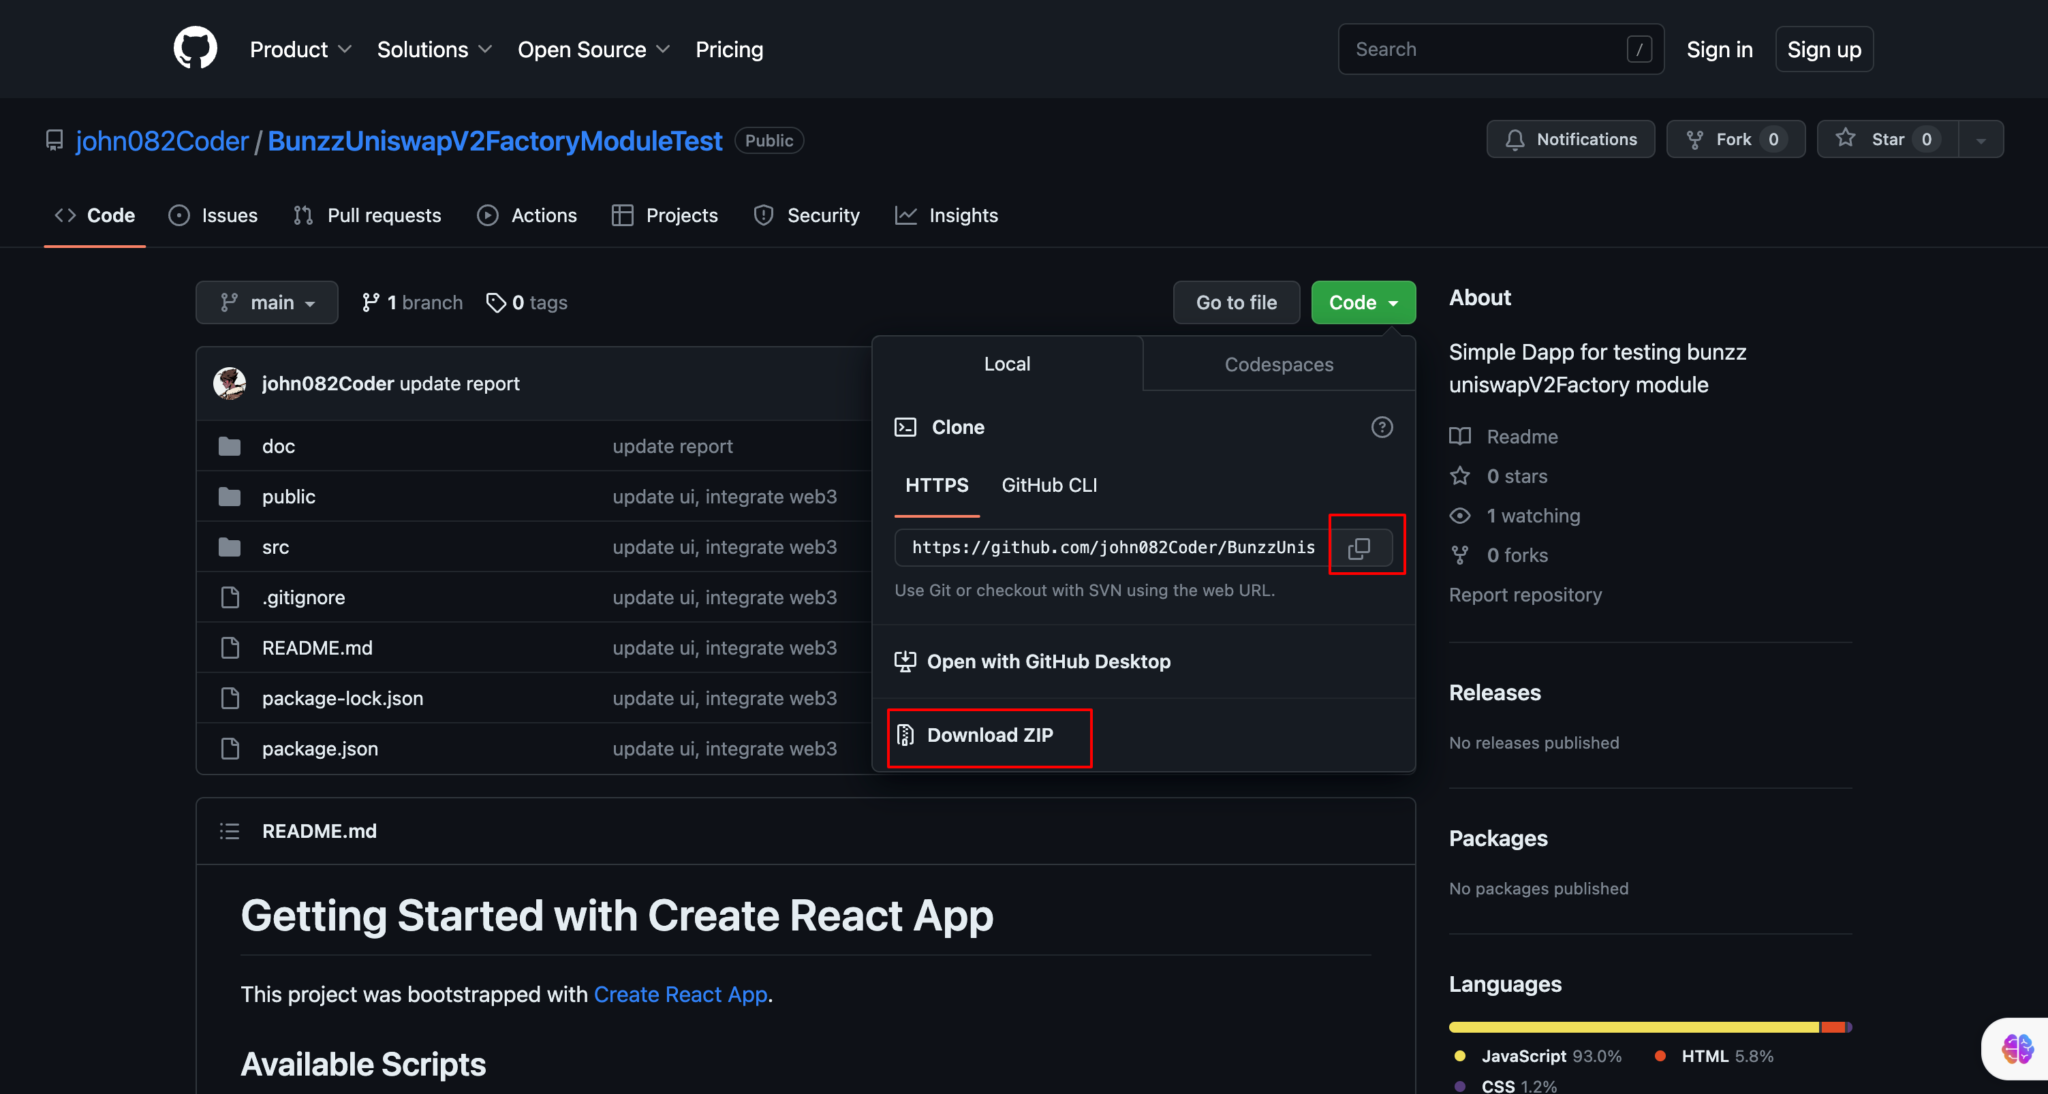
Task: Follow the Create React App link
Action: [679, 994]
